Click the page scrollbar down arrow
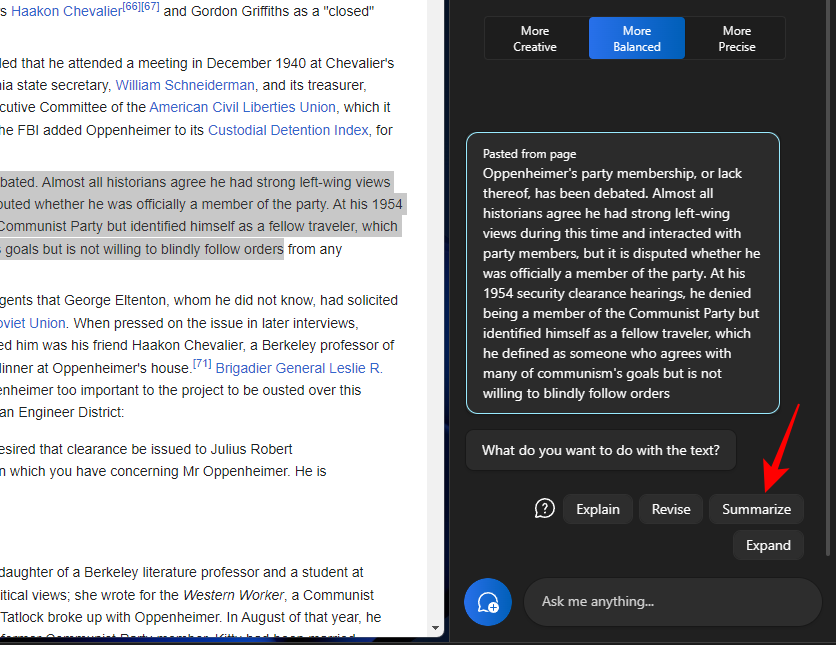 click(436, 628)
